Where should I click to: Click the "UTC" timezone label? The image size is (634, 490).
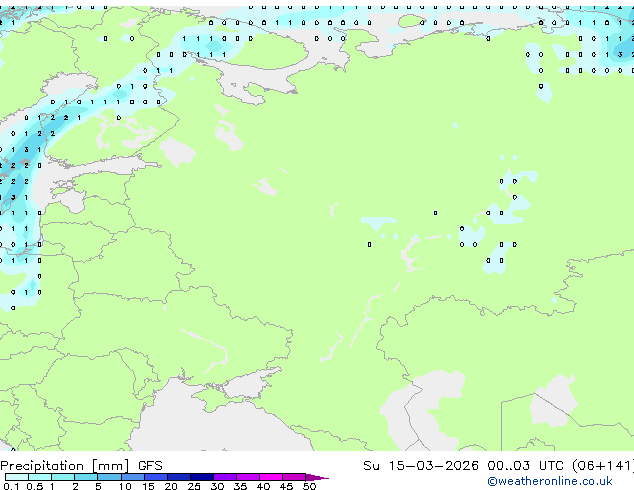coord(551,466)
